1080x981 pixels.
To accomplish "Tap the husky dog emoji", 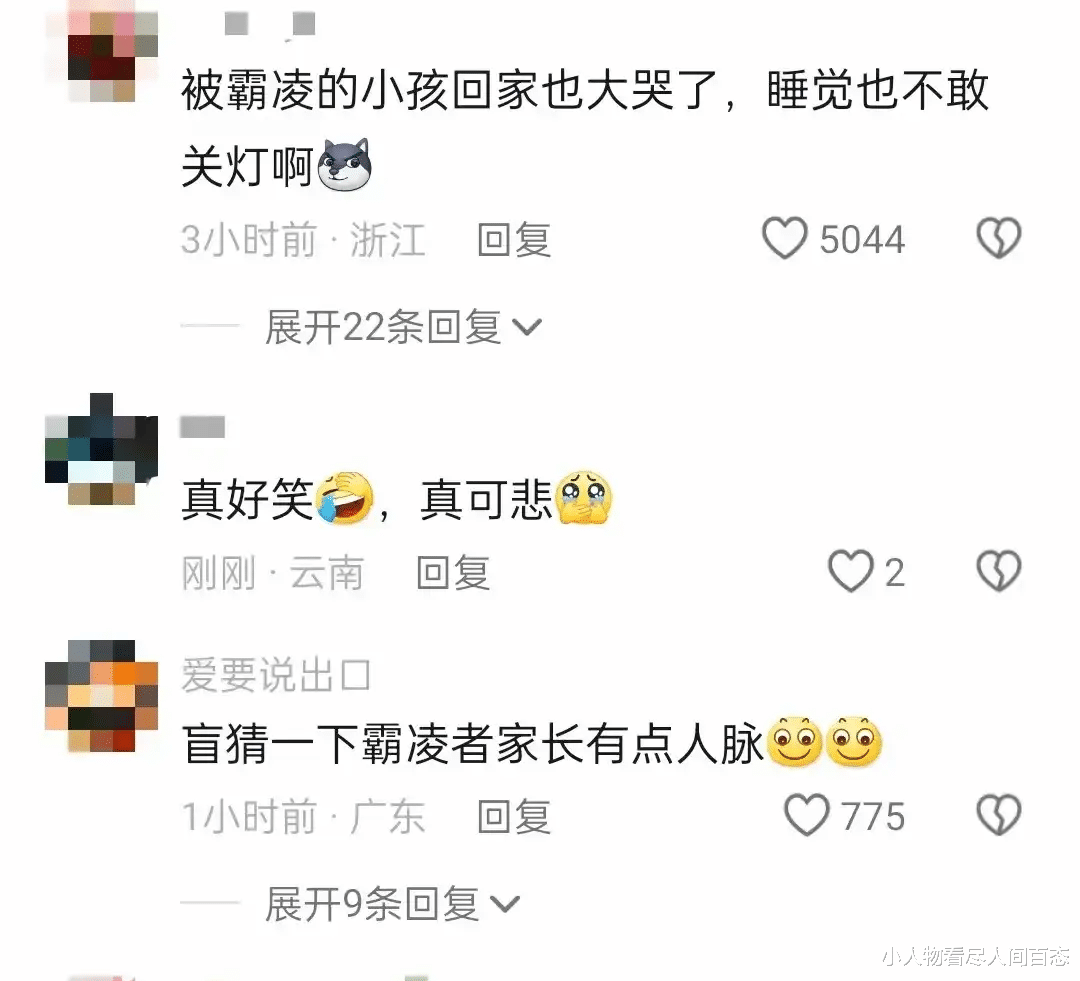I will coord(344,165).
